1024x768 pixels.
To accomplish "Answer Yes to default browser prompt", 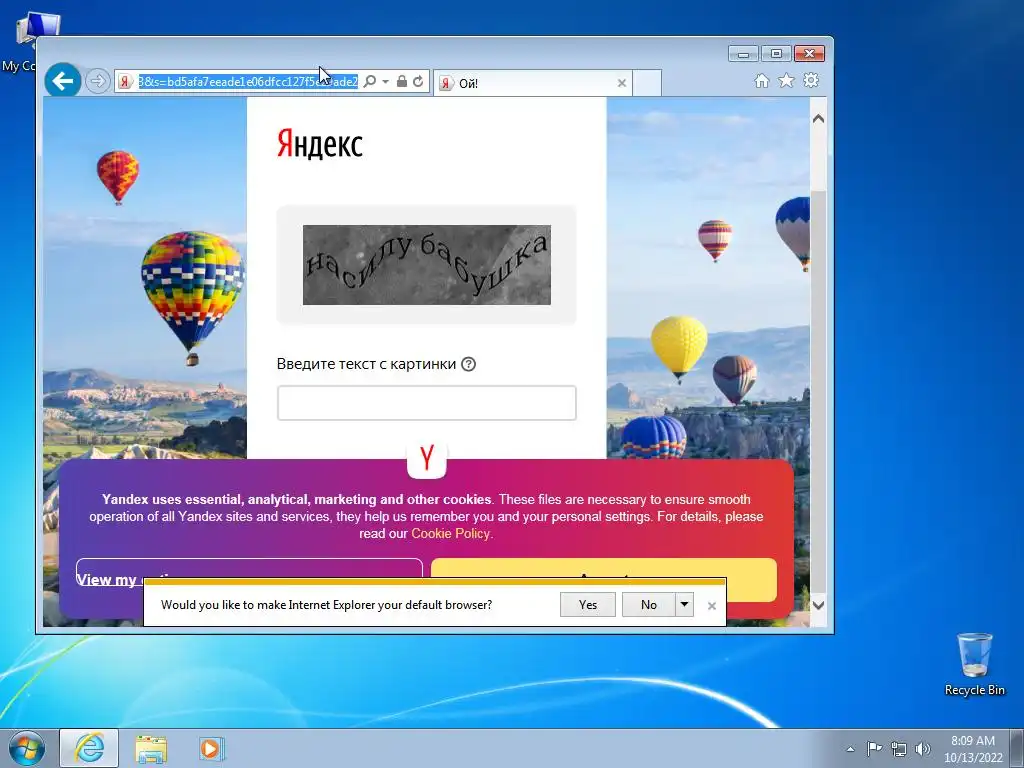I will point(588,605).
